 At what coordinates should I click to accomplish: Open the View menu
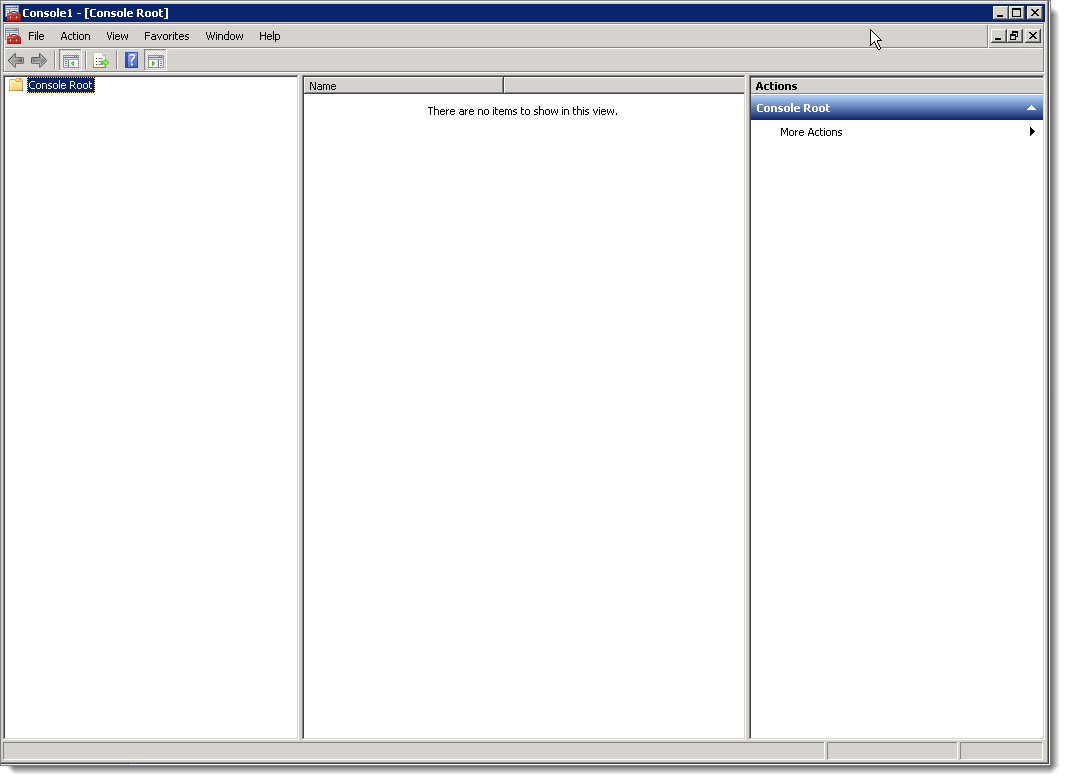(117, 36)
